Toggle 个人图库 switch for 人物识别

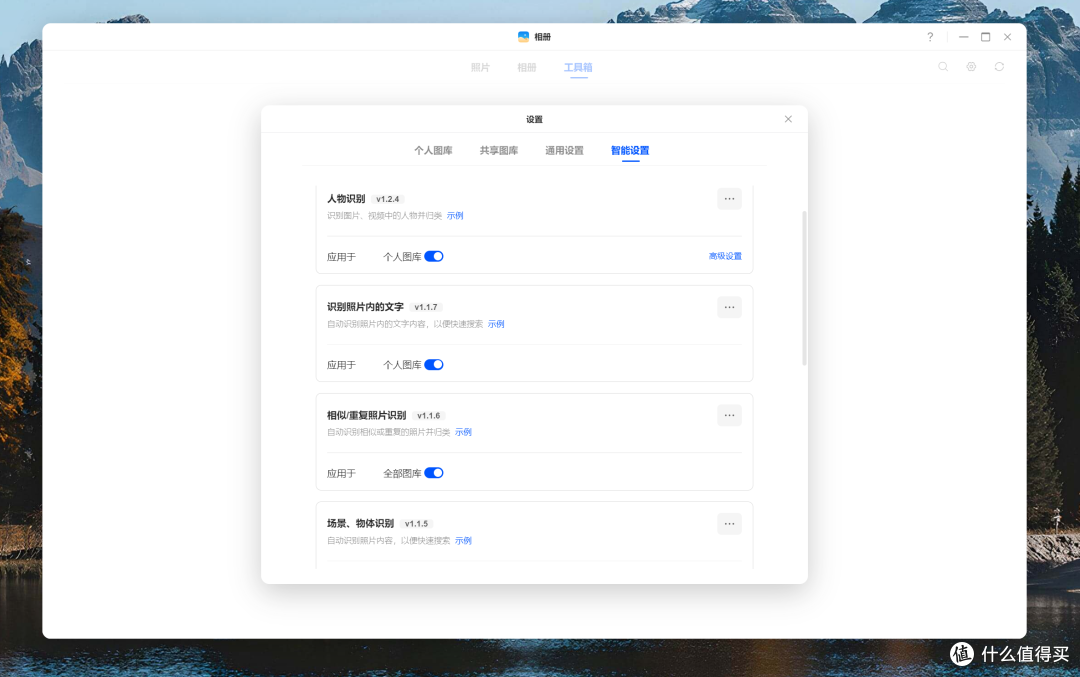click(x=434, y=256)
